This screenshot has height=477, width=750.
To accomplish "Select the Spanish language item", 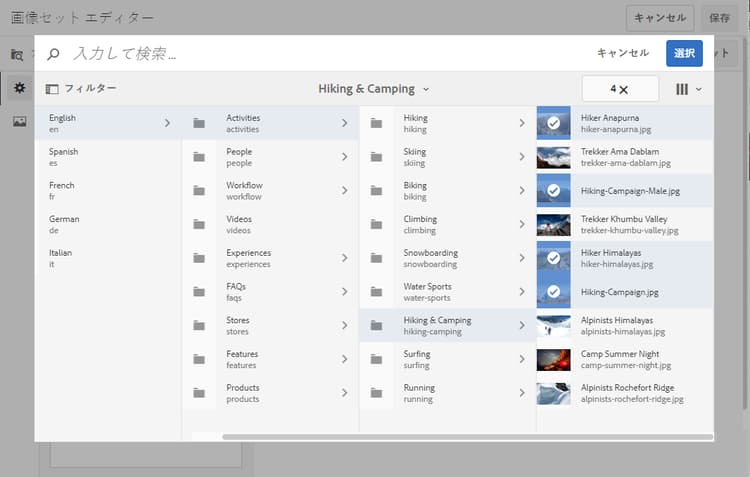I will pos(108,157).
